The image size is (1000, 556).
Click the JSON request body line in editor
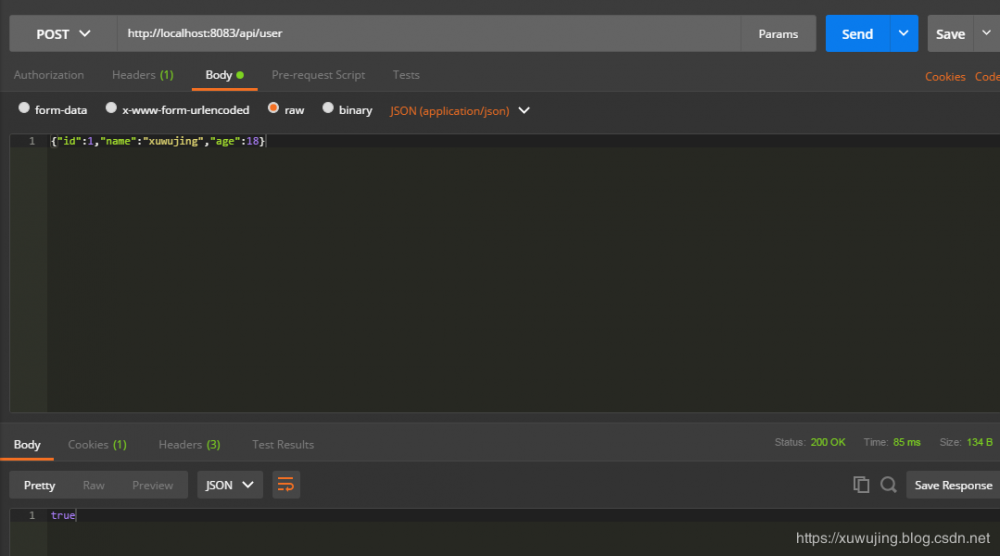[x=158, y=141]
